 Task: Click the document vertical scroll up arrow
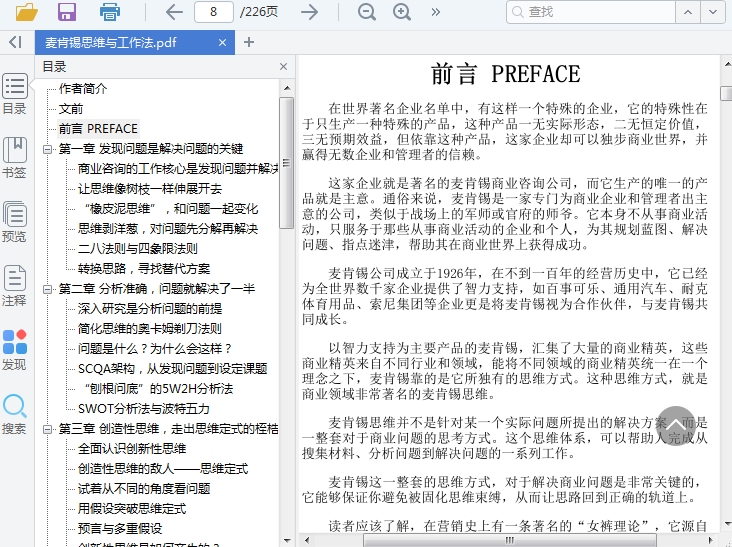click(x=726, y=63)
